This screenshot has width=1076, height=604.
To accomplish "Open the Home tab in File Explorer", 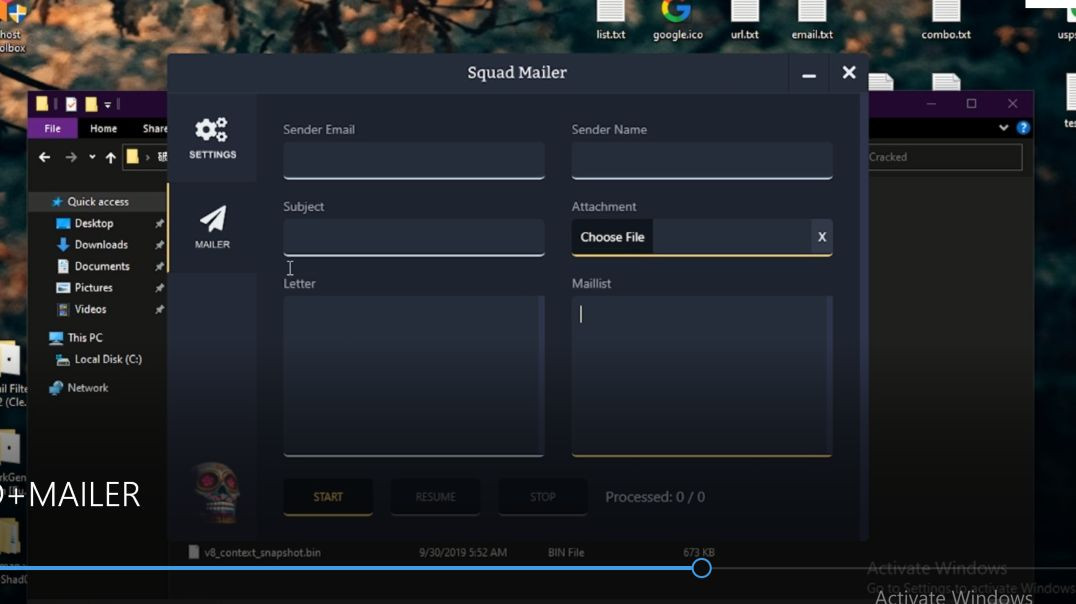I will [x=104, y=128].
